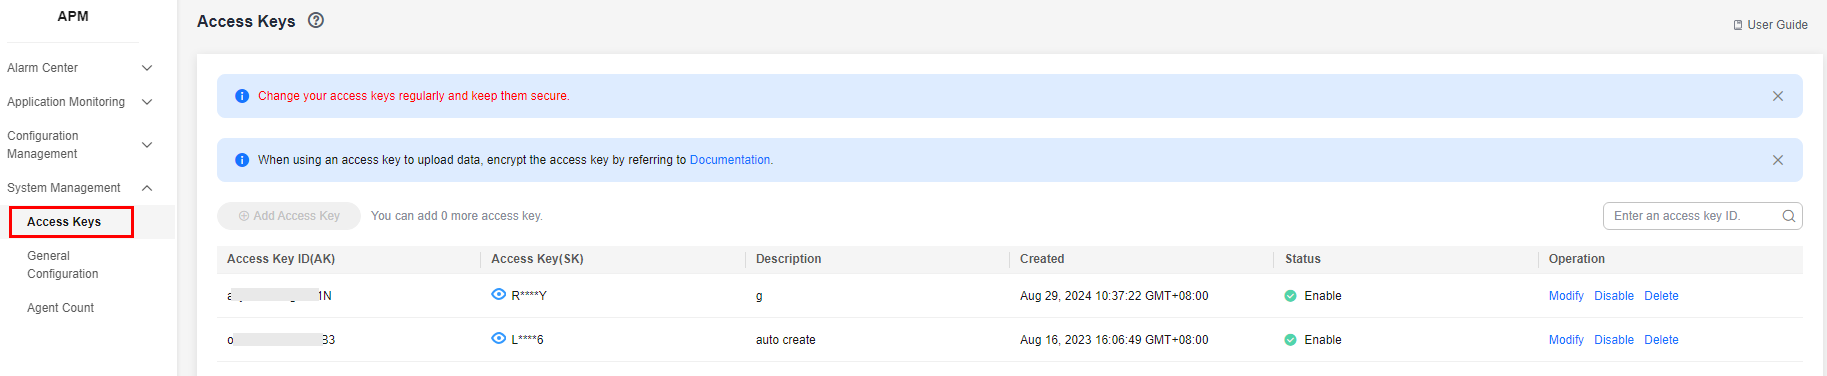Viewport: 1827px width, 376px height.
Task: Dismiss the 'Change your access keys regularly' notice
Action: [1777, 96]
